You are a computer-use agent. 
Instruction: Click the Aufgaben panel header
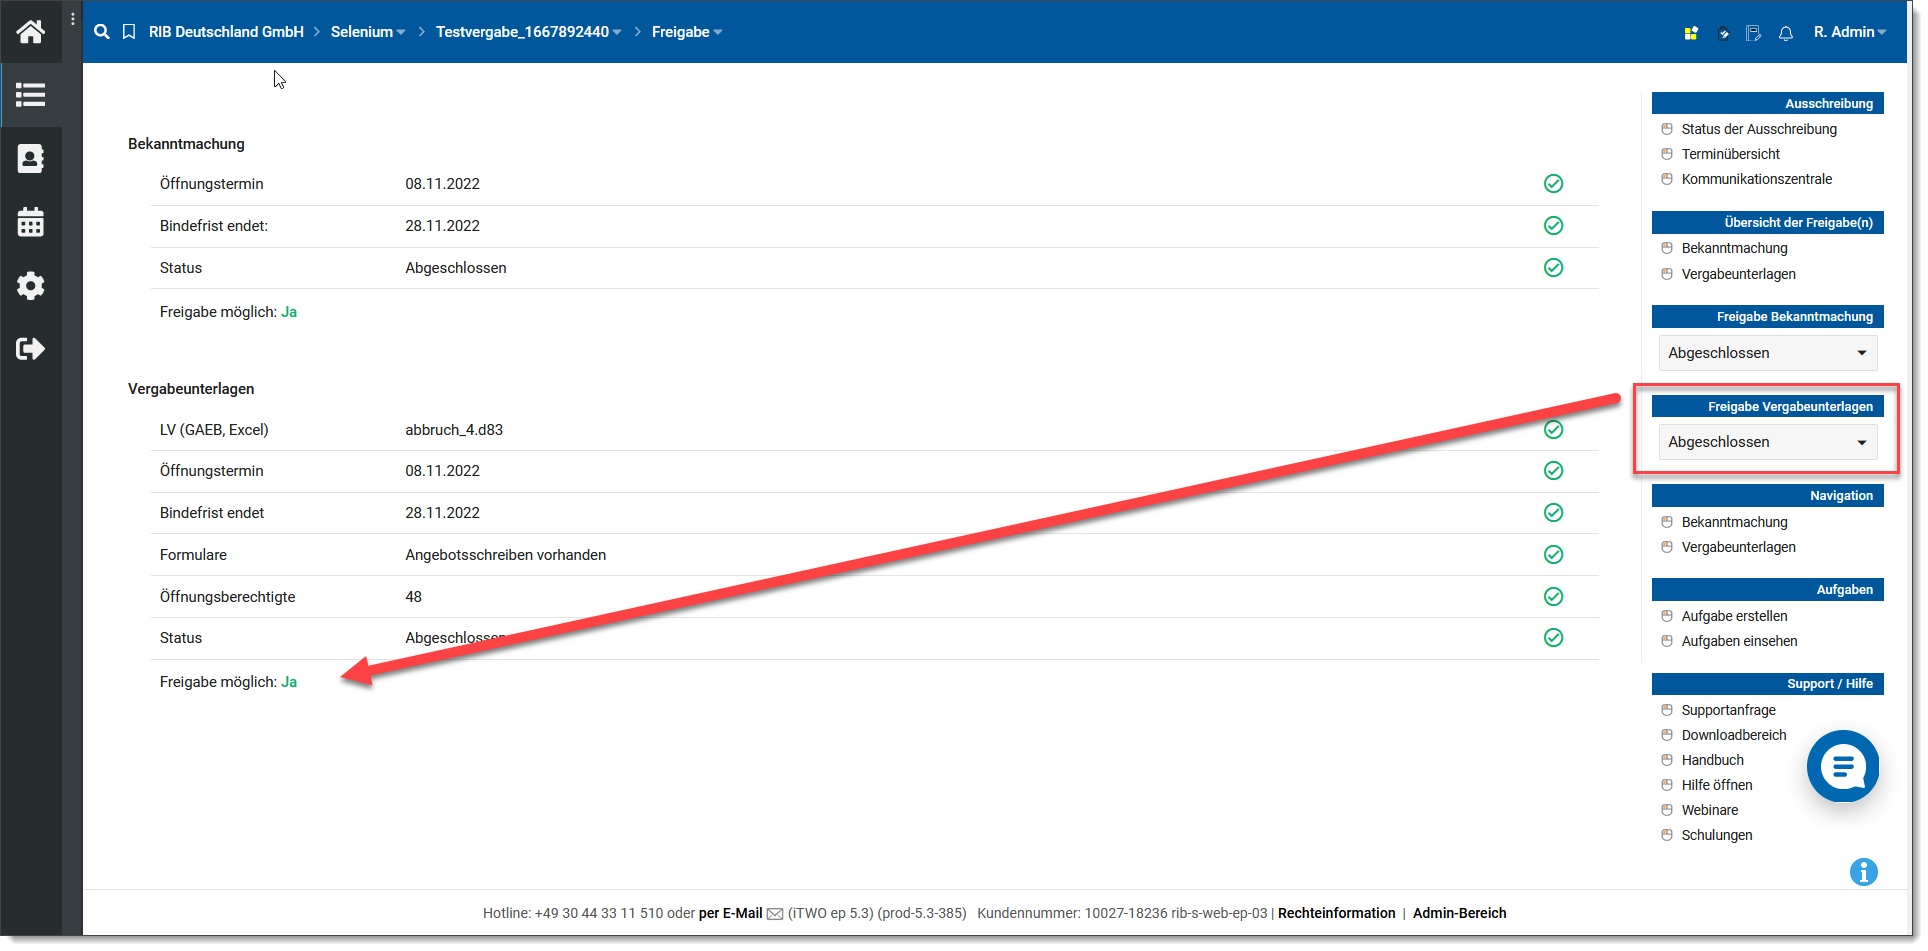(1768, 590)
